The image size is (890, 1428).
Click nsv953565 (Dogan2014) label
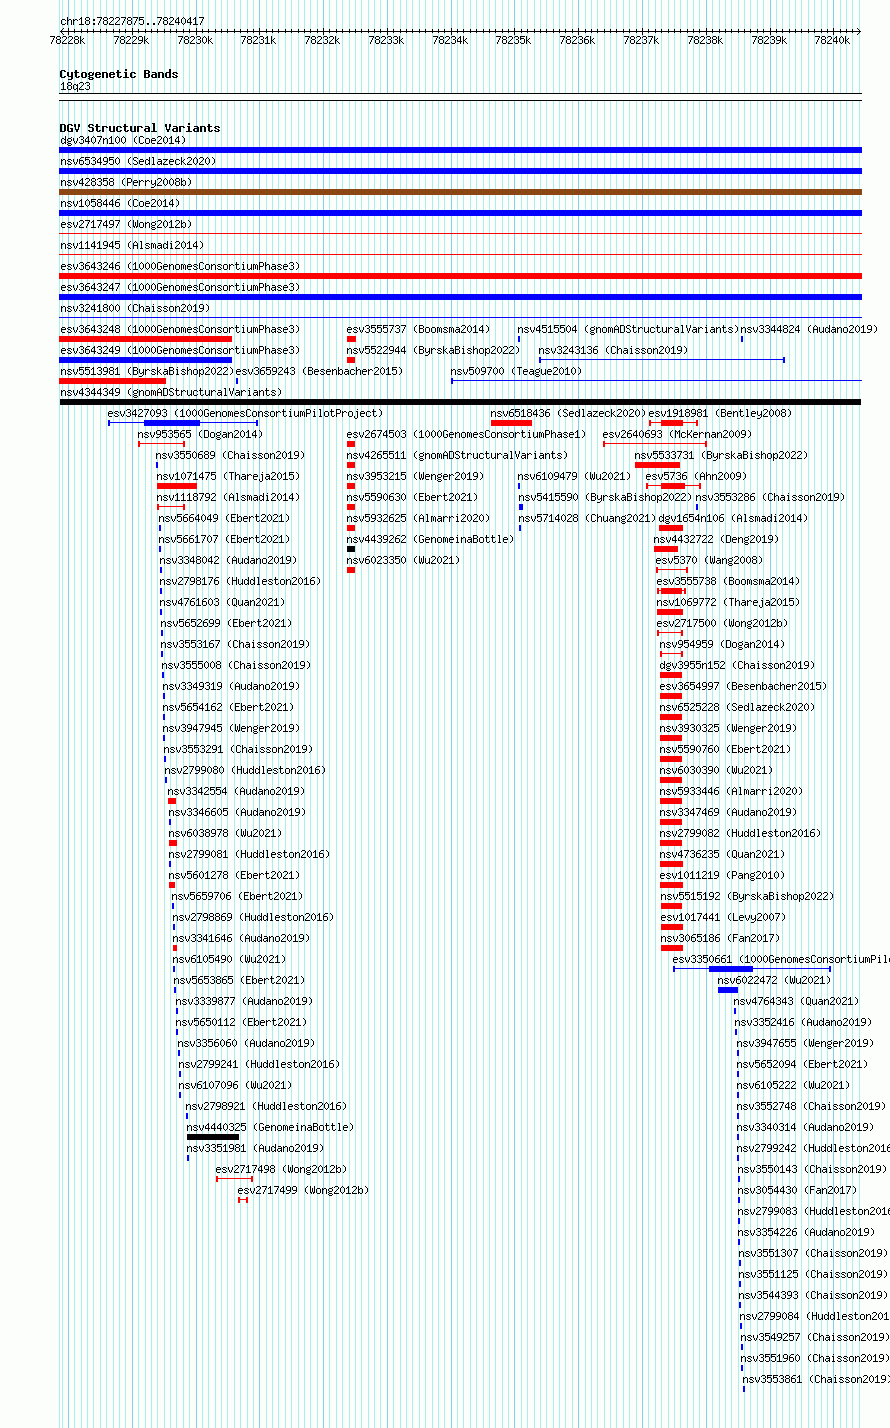(x=200, y=434)
